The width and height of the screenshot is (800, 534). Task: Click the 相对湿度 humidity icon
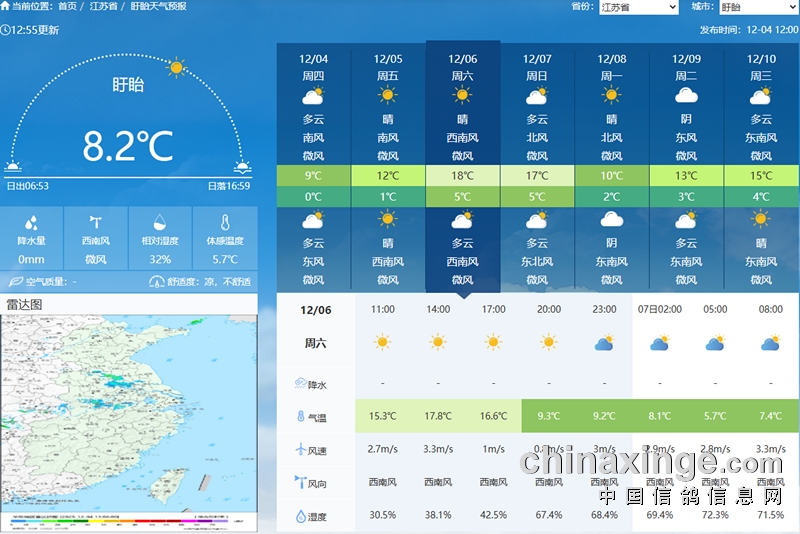pos(160,223)
